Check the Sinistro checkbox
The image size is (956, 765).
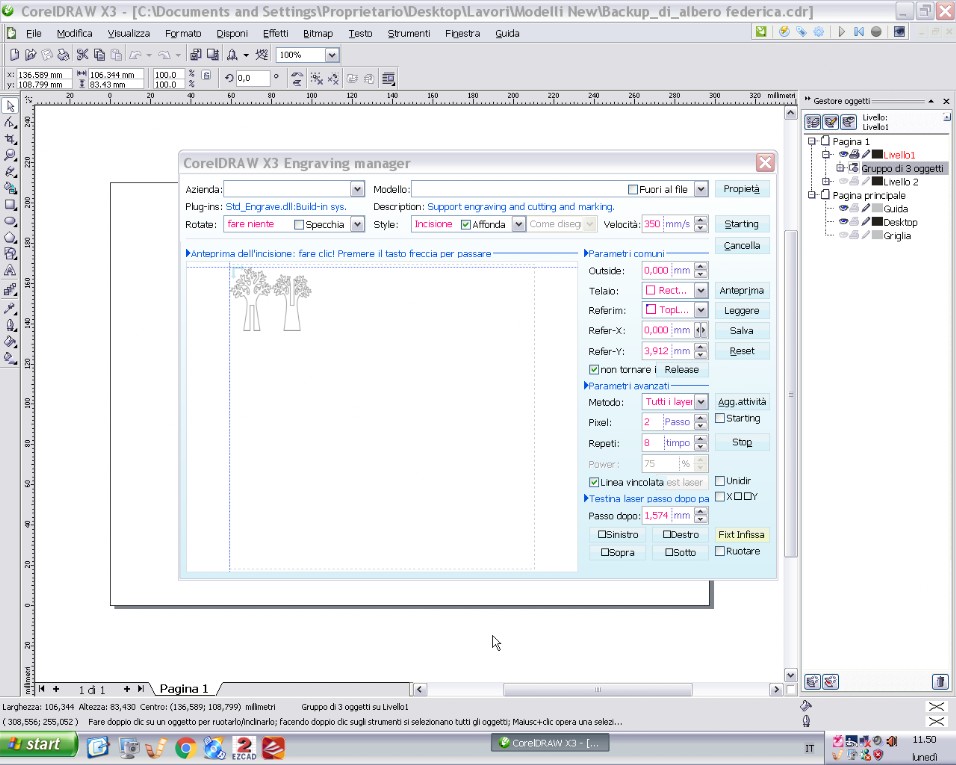coord(602,534)
